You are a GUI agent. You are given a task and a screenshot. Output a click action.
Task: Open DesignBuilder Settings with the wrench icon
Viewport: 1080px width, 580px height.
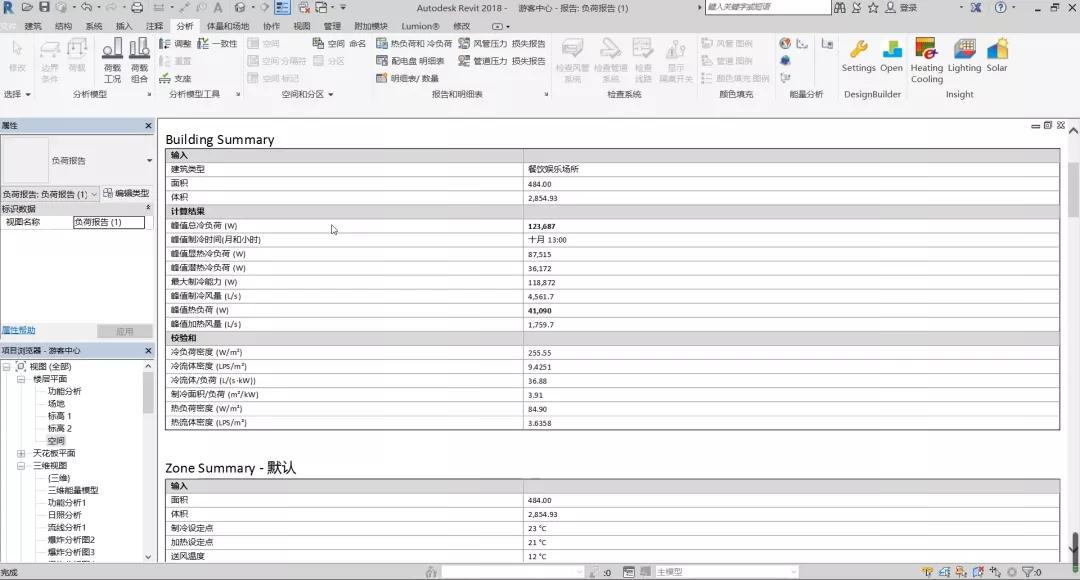pyautogui.click(x=859, y=50)
